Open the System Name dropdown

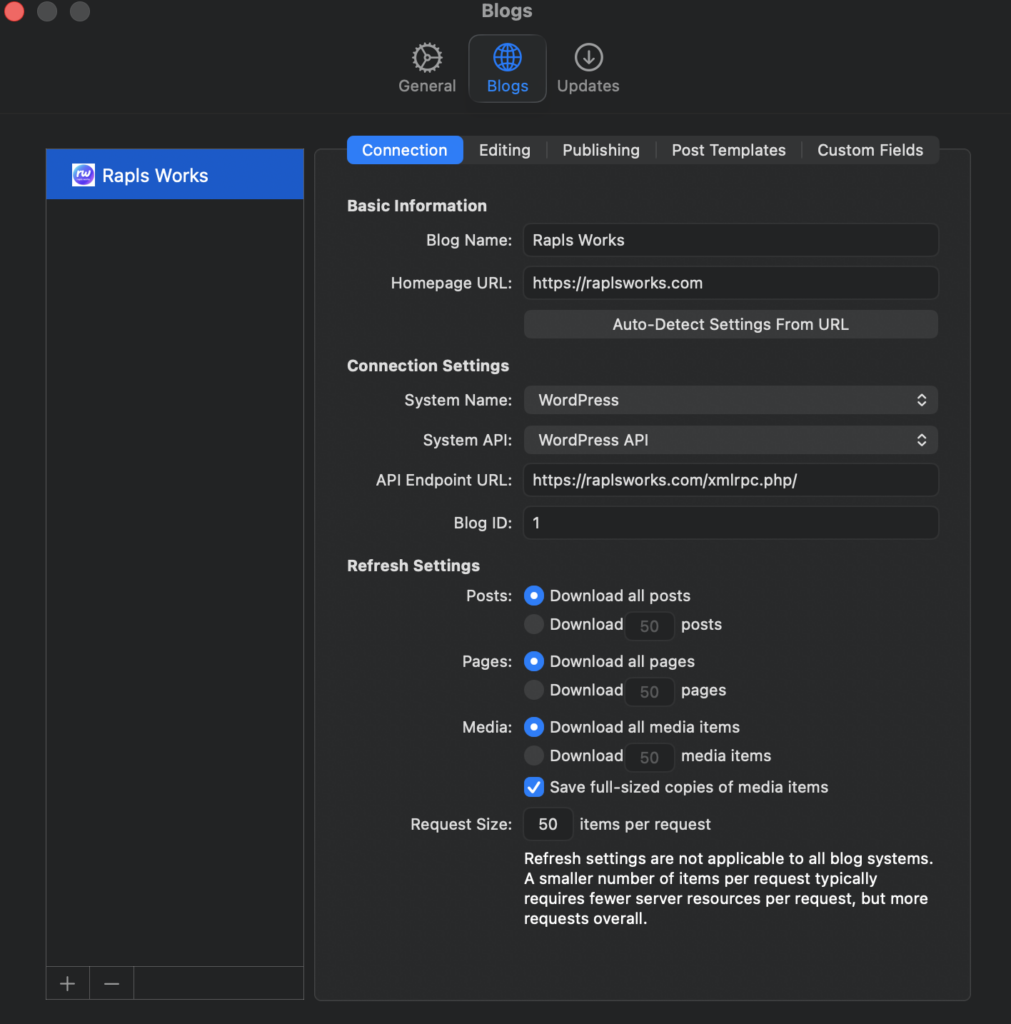point(730,400)
